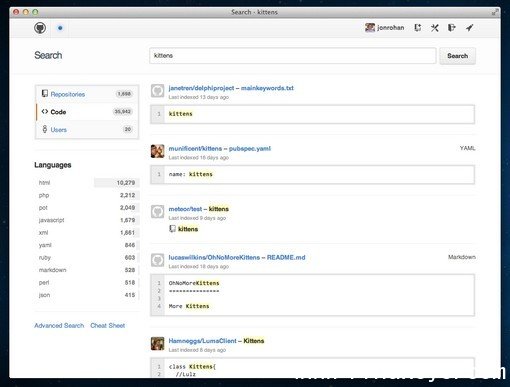The height and width of the screenshot is (387, 510).
Task: Select the Repositories search tab
Action: tap(87, 94)
